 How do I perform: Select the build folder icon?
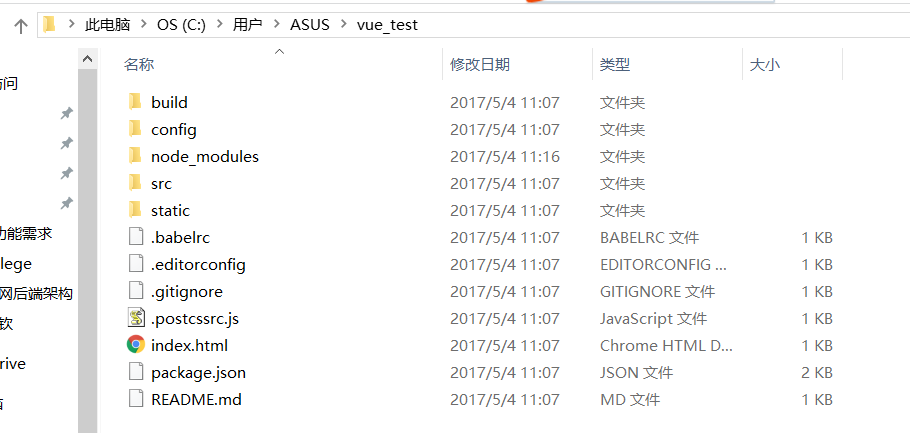(136, 102)
